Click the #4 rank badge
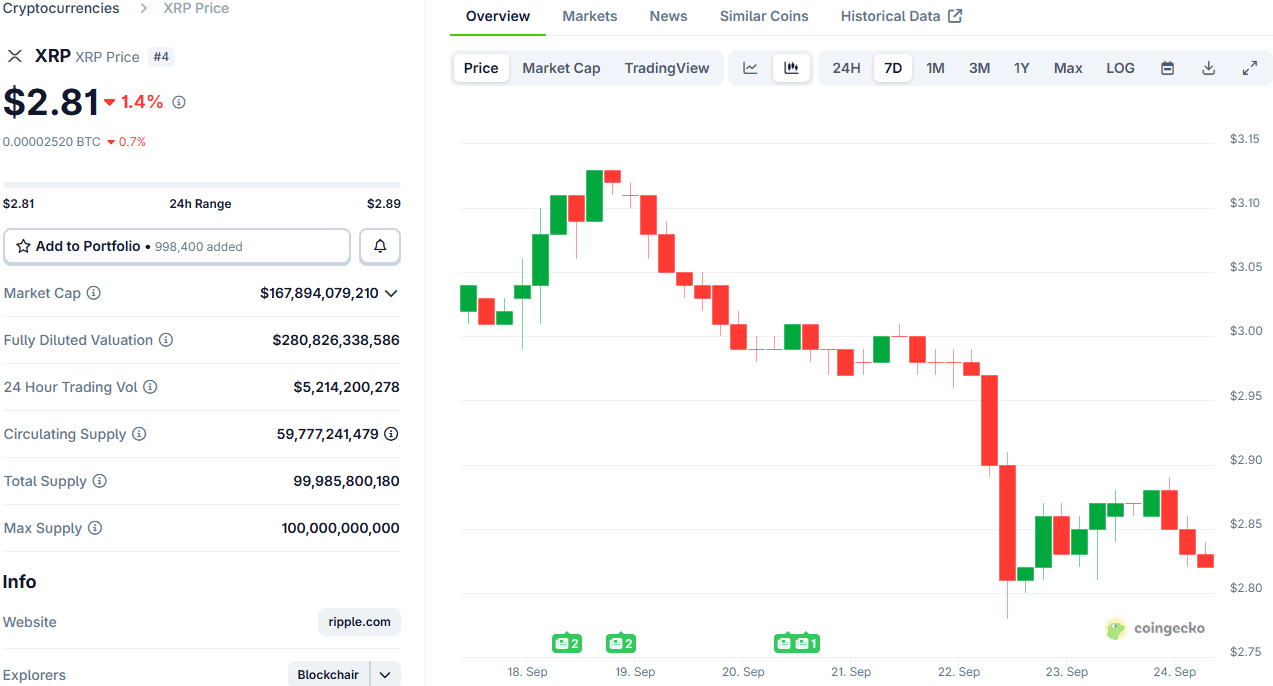This screenshot has height=686, width=1273. (161, 57)
